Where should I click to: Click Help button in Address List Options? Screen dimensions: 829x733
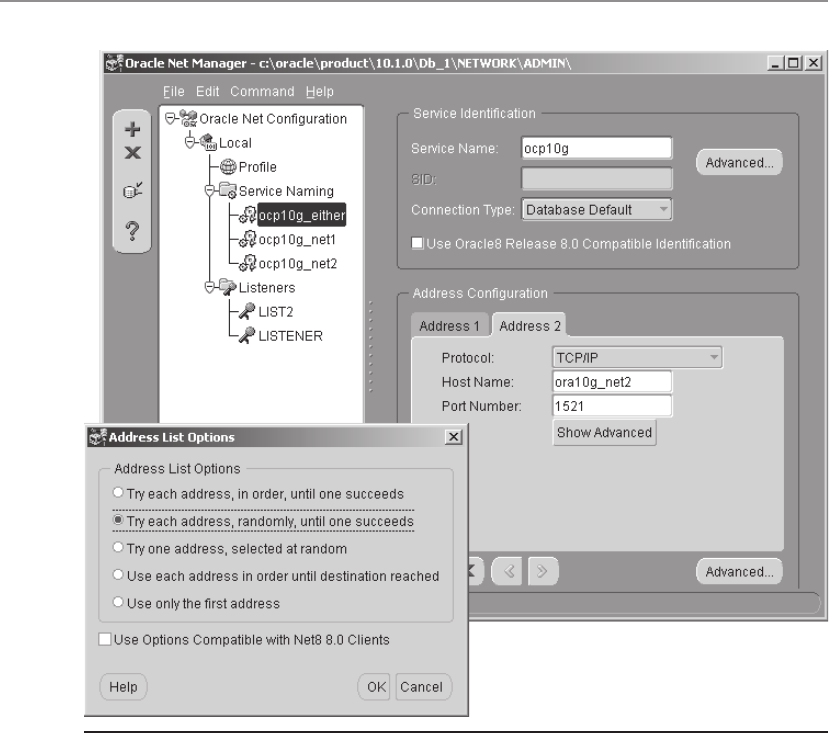pyautogui.click(x=123, y=687)
